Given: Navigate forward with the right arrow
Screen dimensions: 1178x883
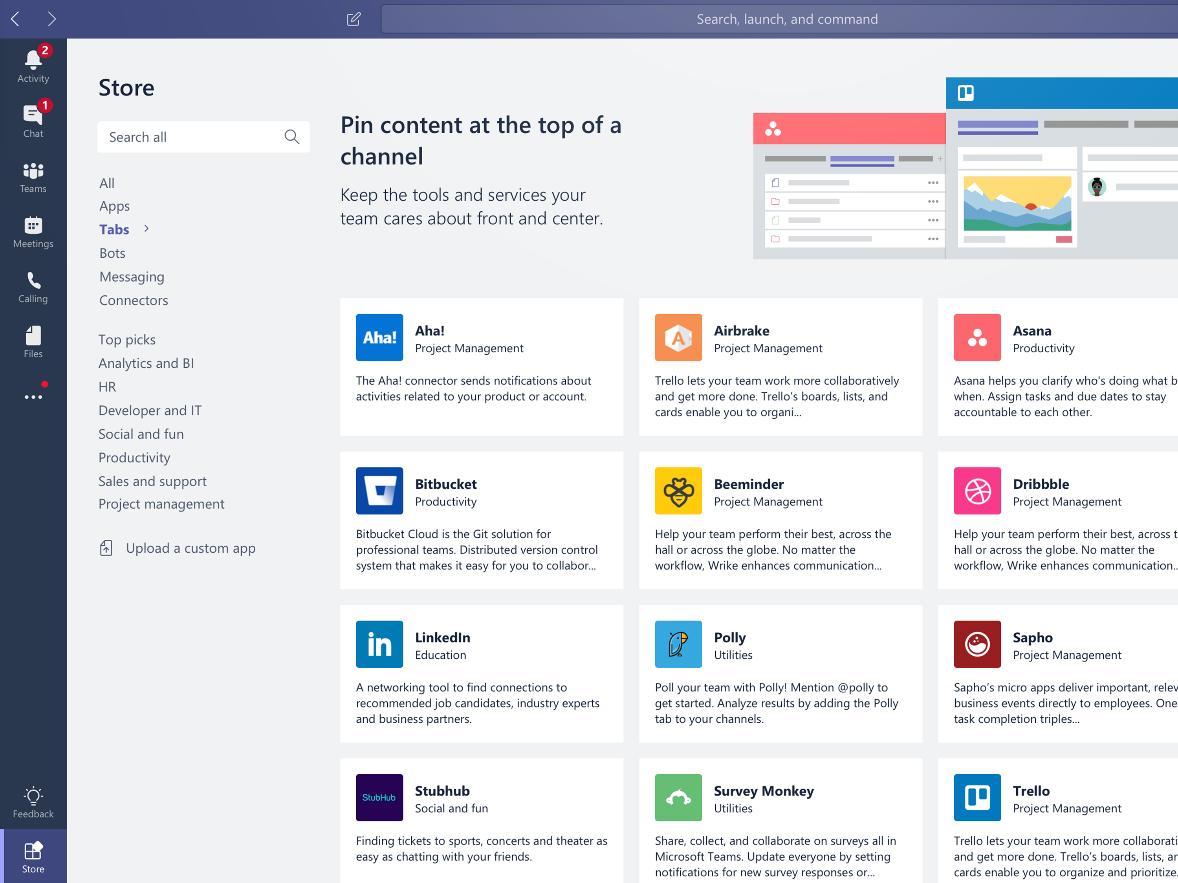Looking at the screenshot, I should pyautogui.click(x=51, y=19).
